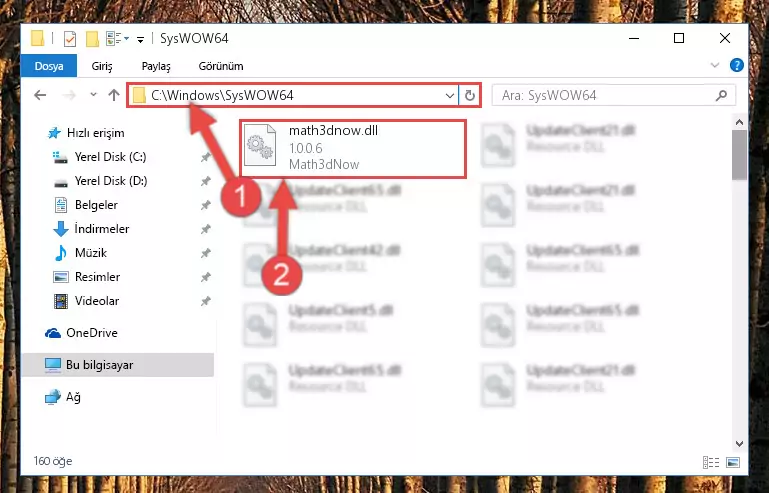769x493 pixels.
Task: Click pin icon next to İndirmeler
Action: [x=205, y=229]
